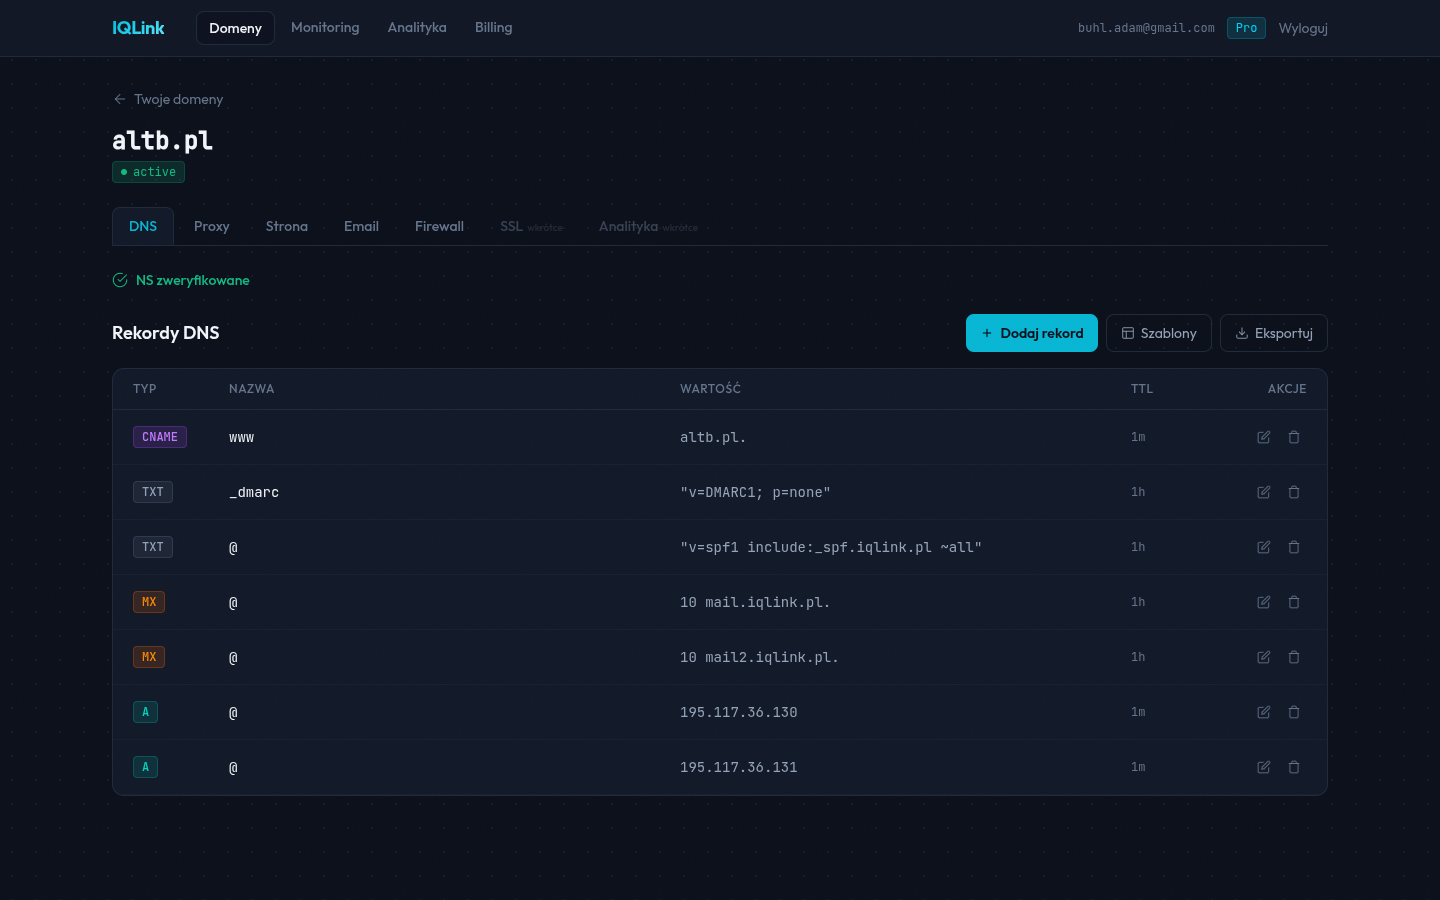This screenshot has width=1440, height=900.
Task: Edit the SPF TXT record
Action: pos(1263,547)
